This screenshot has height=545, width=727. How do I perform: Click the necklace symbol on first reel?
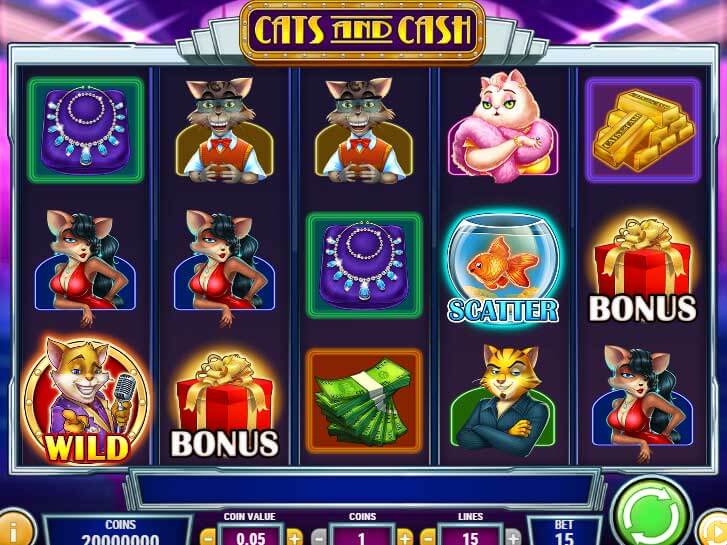point(86,130)
